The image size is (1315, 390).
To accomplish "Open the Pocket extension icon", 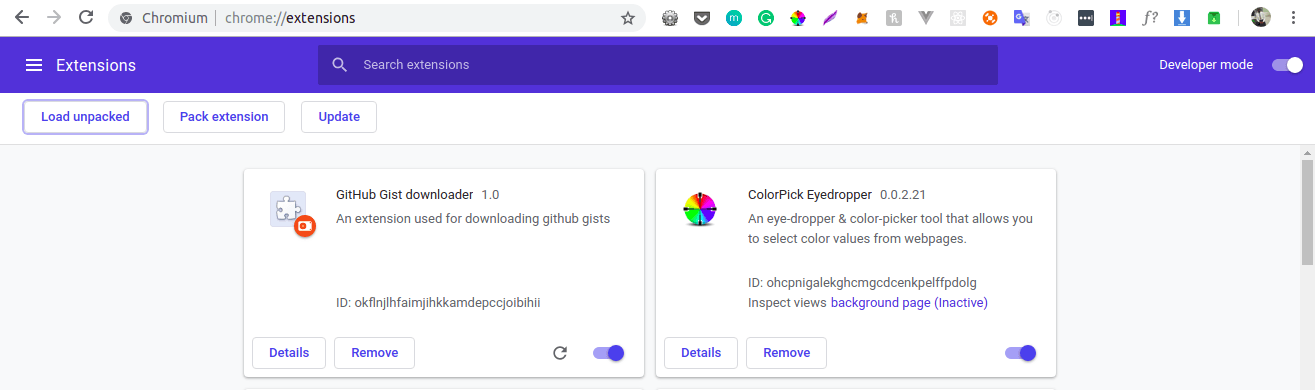I will click(x=702, y=18).
